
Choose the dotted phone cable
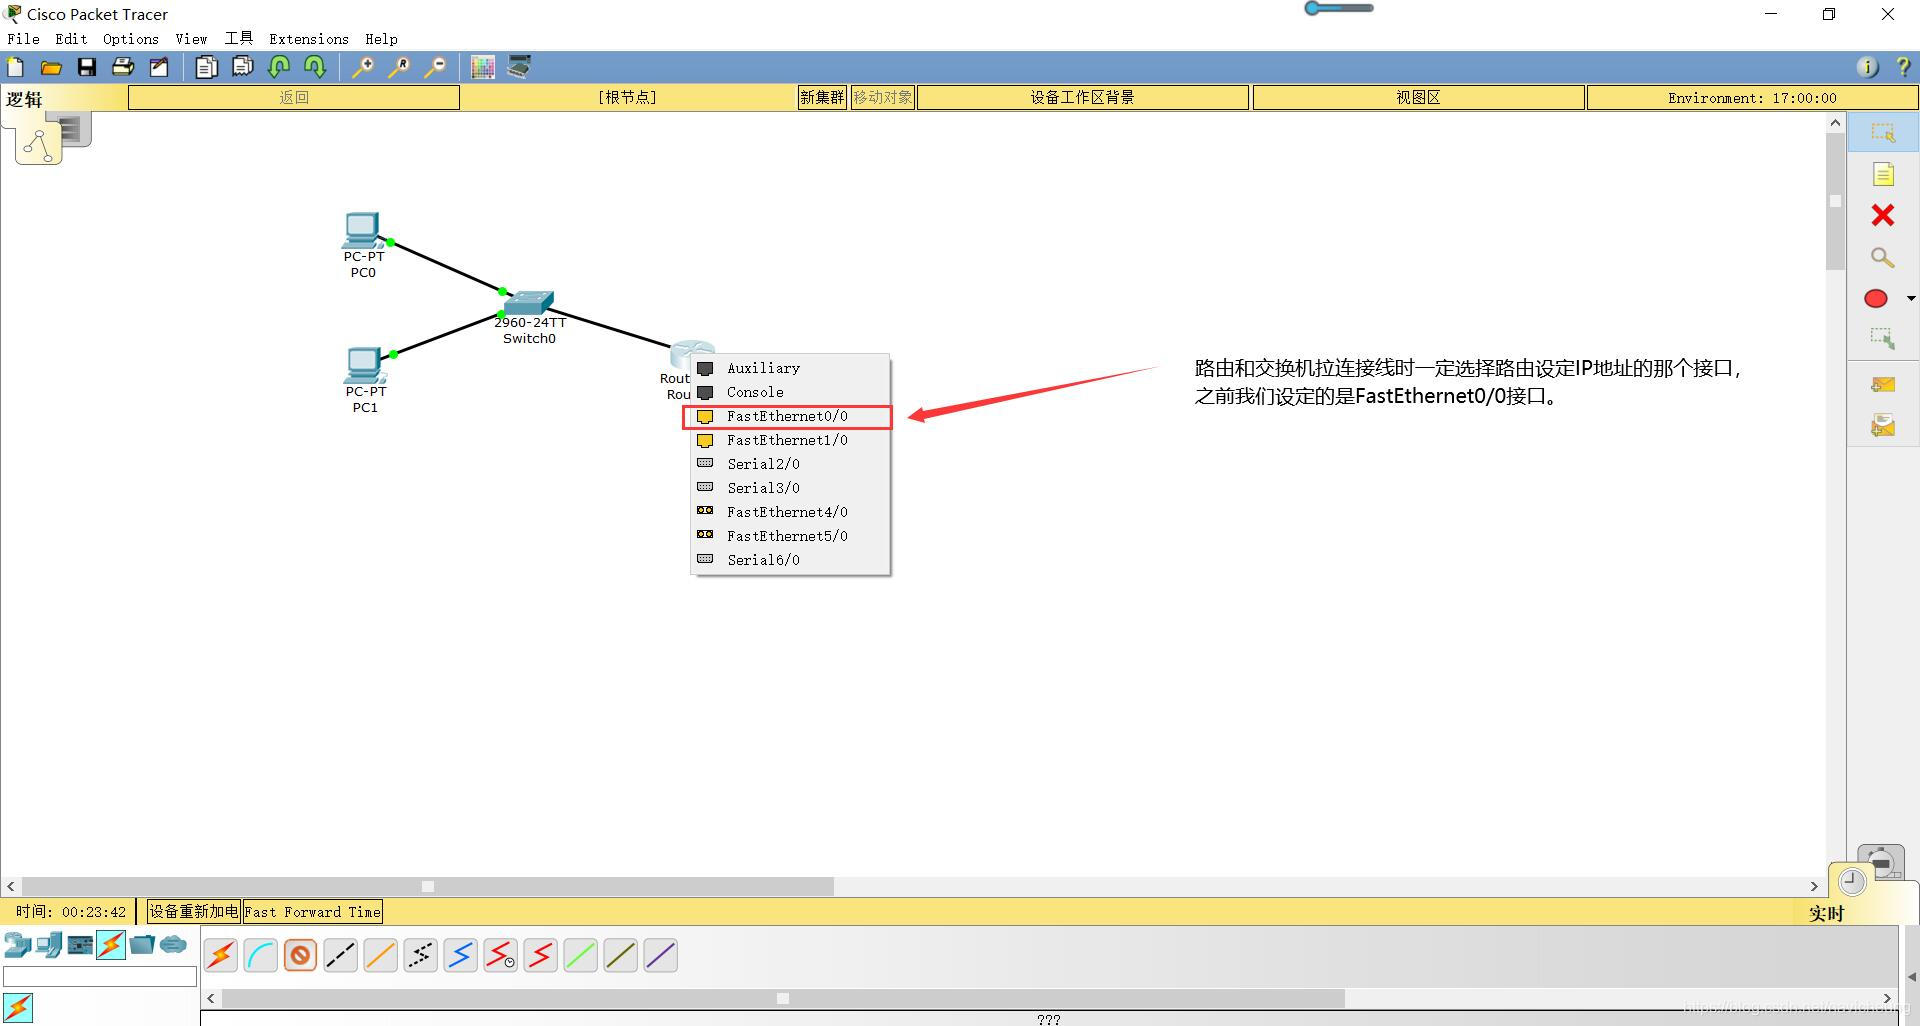[x=421, y=956]
